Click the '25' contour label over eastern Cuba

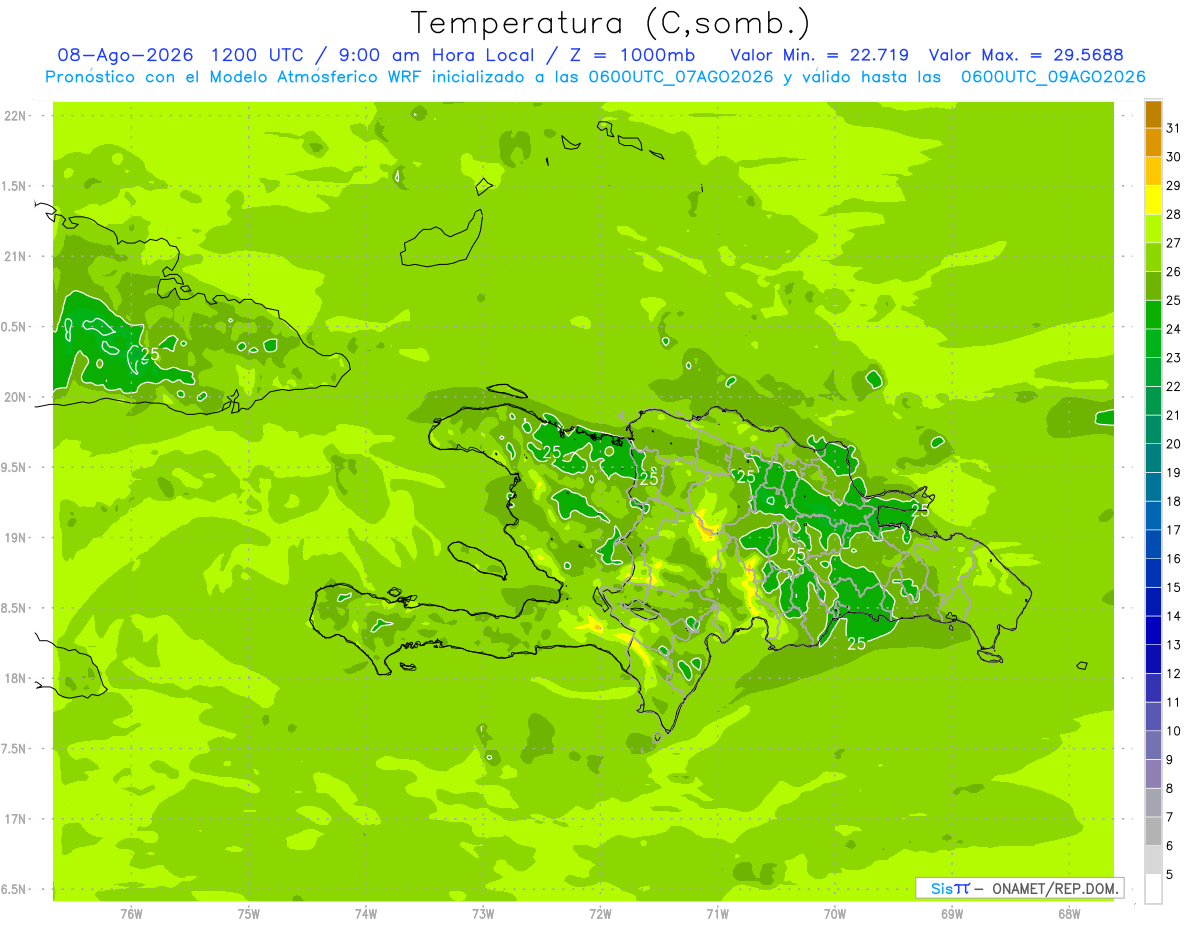(150, 354)
